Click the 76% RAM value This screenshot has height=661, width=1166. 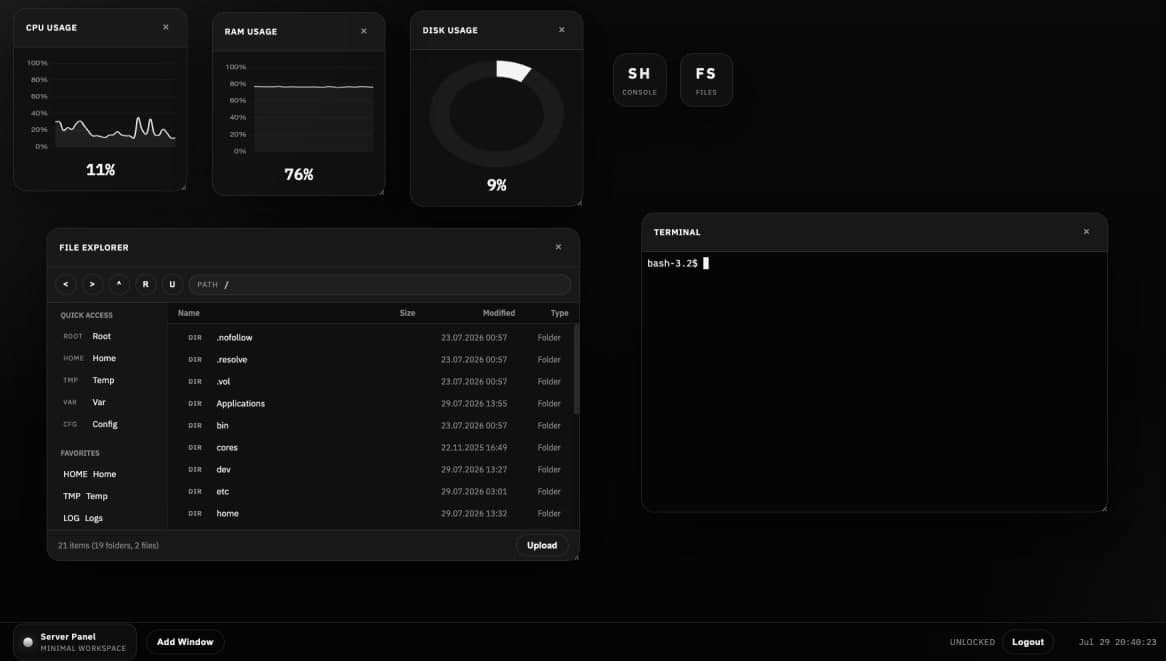click(x=299, y=175)
